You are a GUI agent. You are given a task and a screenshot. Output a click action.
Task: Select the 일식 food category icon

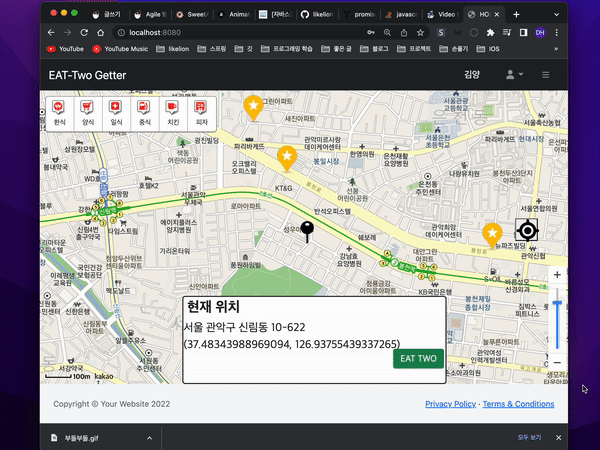pyautogui.click(x=116, y=113)
